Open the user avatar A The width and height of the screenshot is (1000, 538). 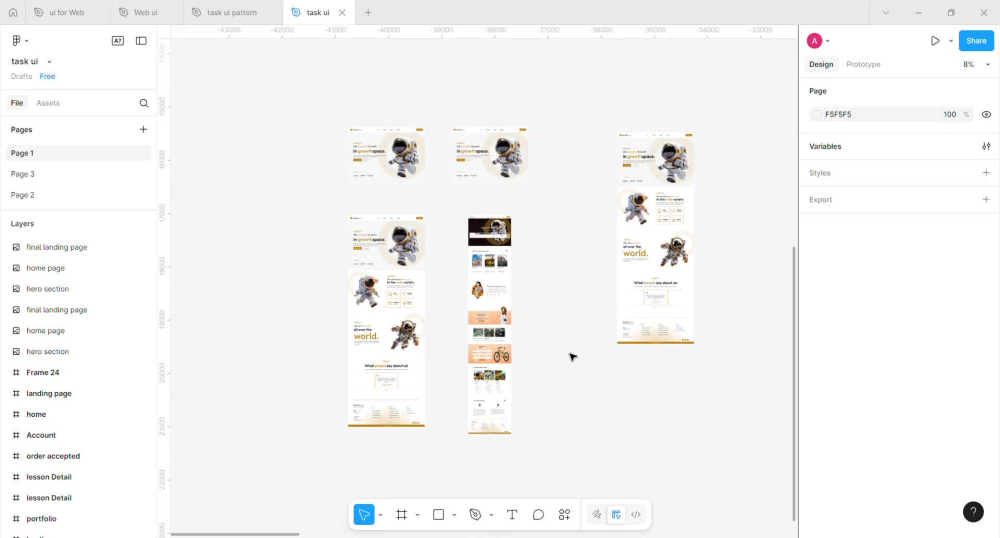(x=814, y=41)
